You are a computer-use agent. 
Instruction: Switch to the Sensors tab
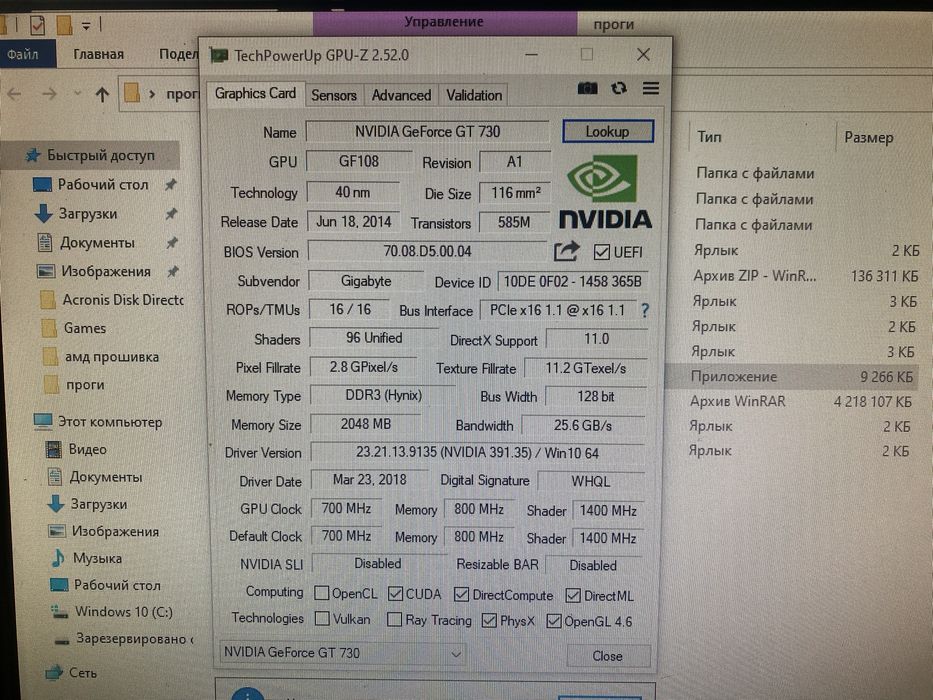[334, 95]
